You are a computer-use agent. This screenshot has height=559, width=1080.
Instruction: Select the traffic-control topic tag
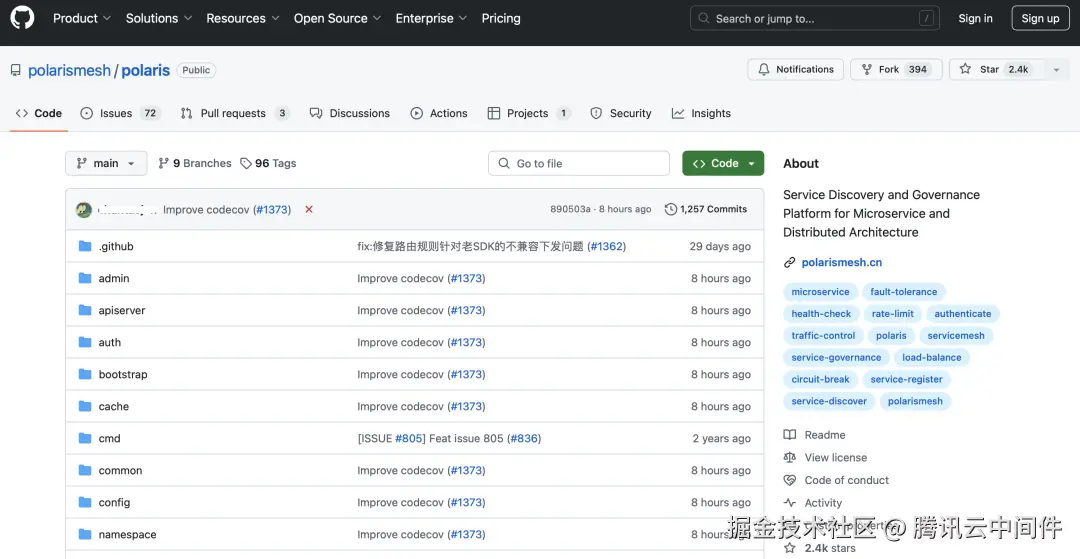pyautogui.click(x=823, y=336)
